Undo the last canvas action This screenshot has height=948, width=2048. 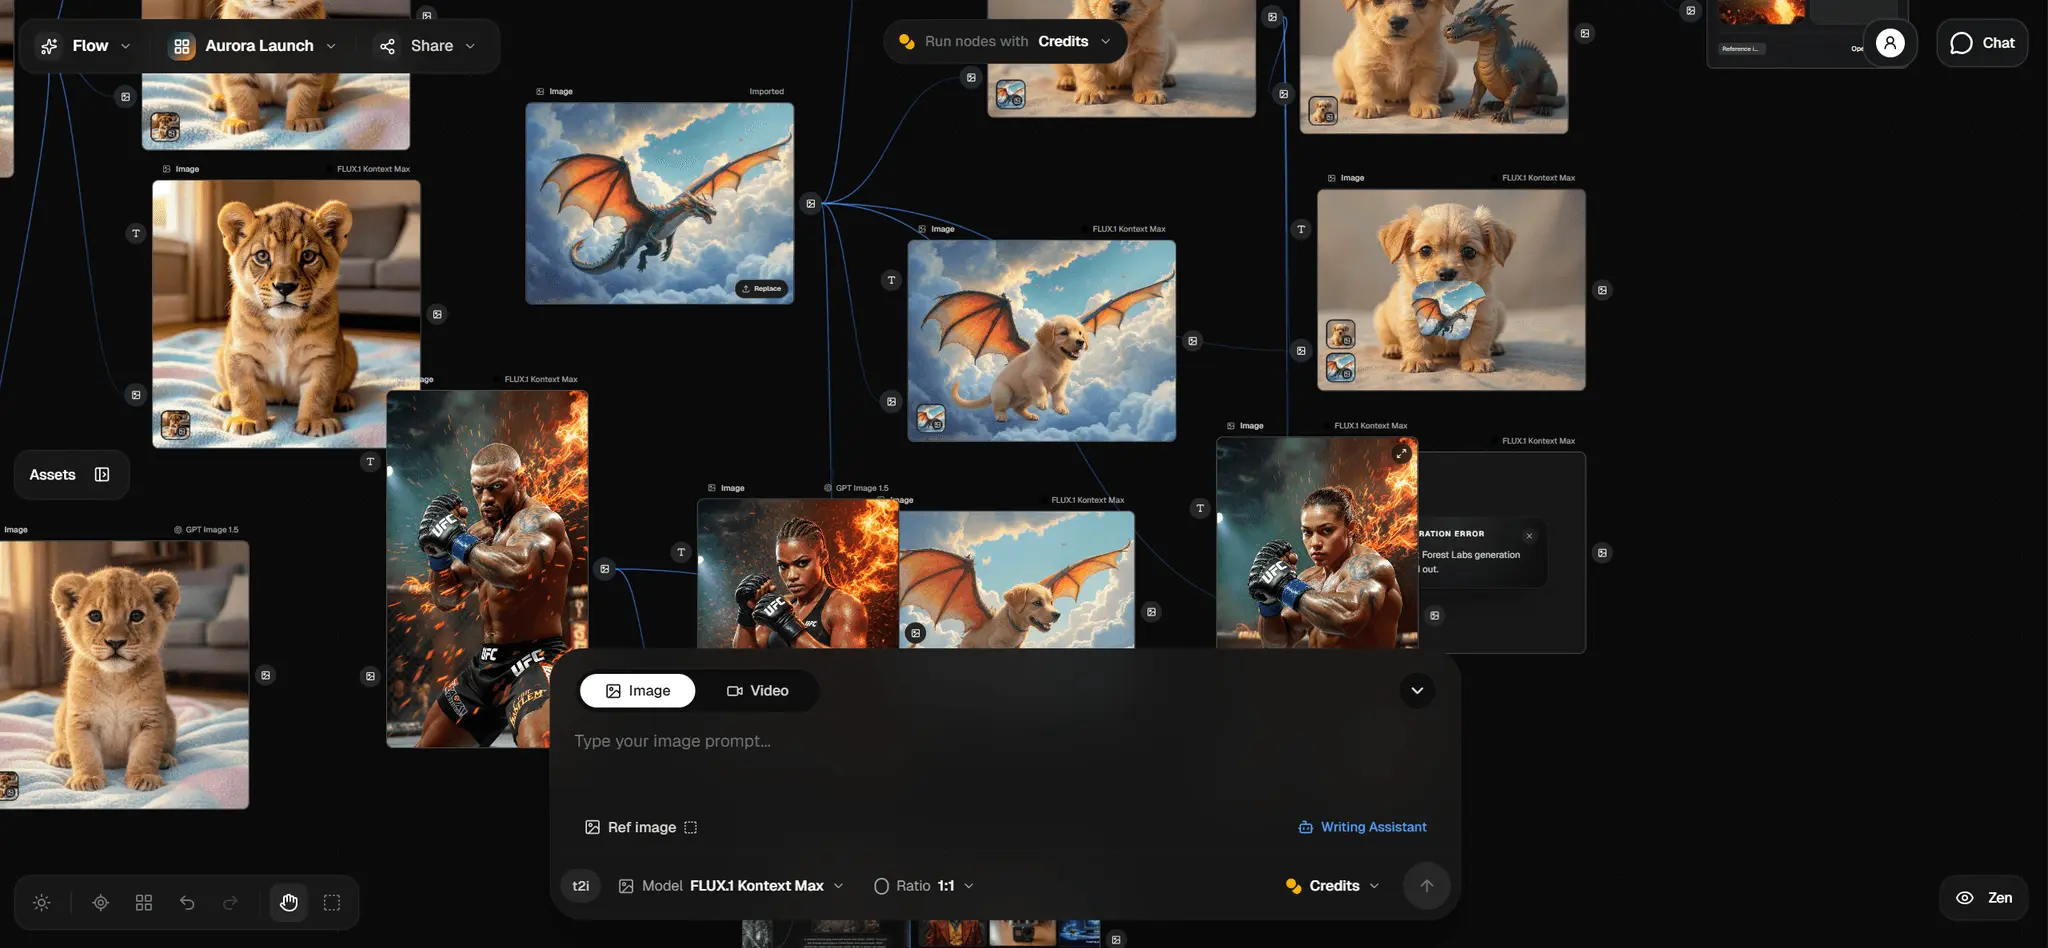(x=187, y=902)
